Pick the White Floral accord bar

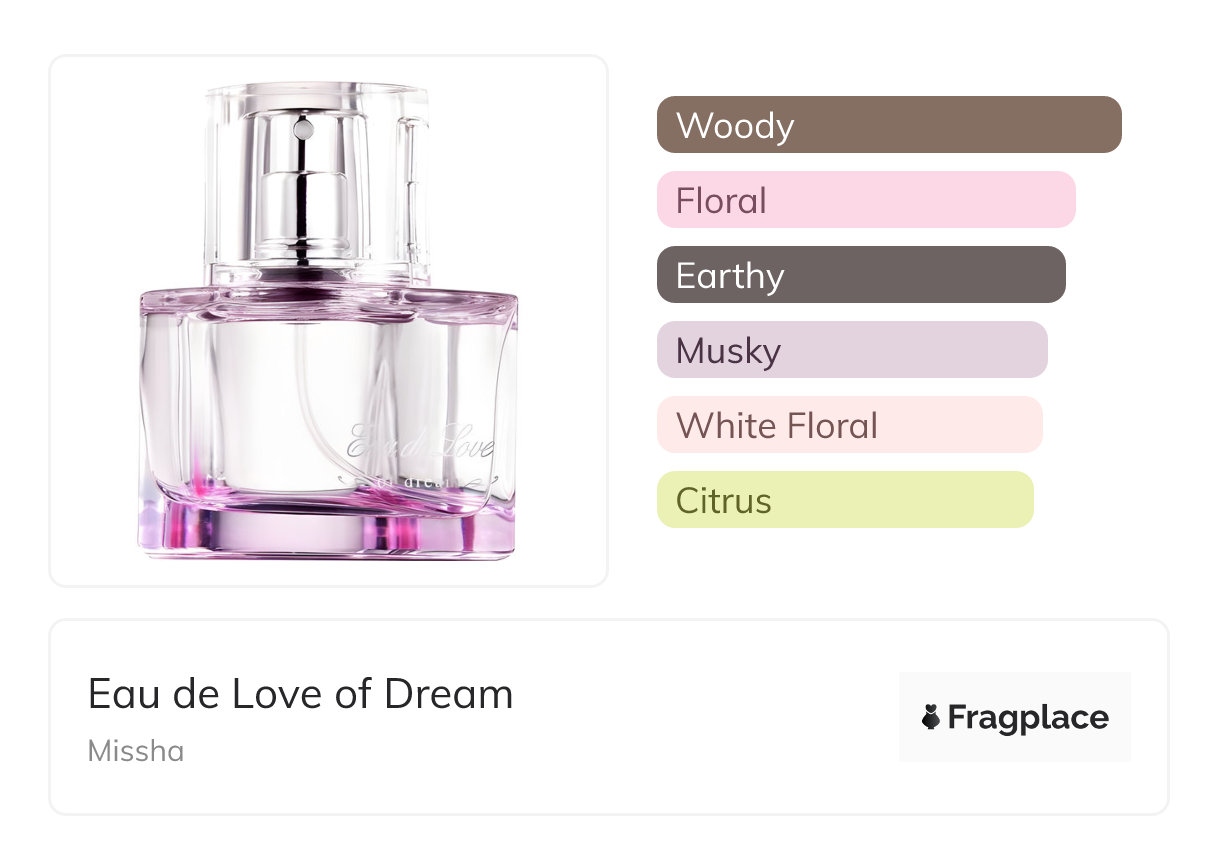pyautogui.click(x=849, y=425)
